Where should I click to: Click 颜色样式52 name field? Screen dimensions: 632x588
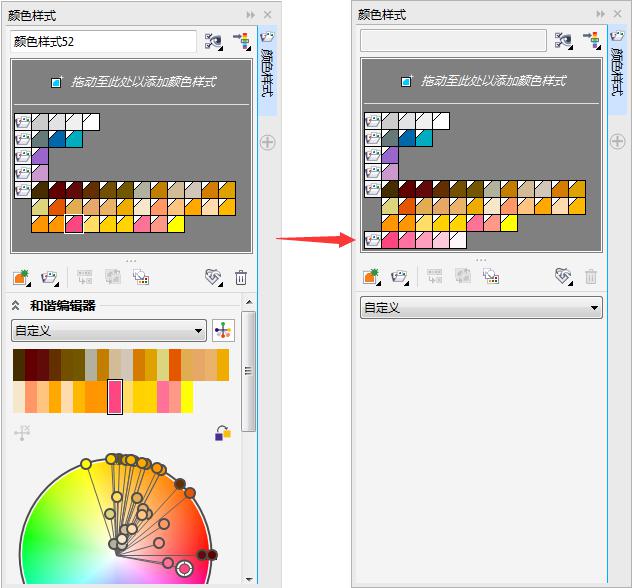point(104,42)
